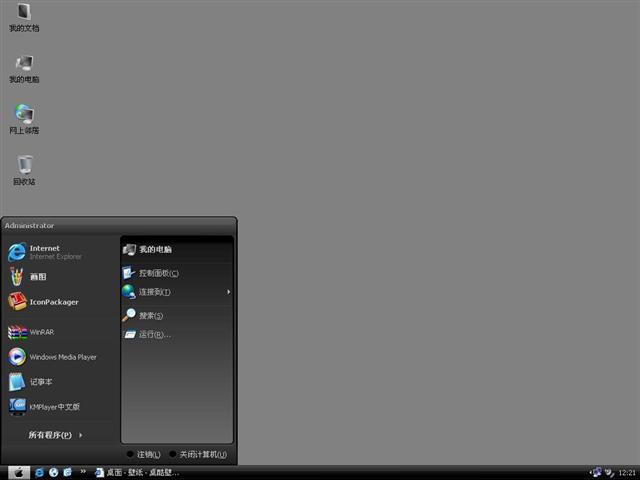The image size is (640, 480).
Task: Click the globe quick launch icon
Action: (x=53, y=473)
